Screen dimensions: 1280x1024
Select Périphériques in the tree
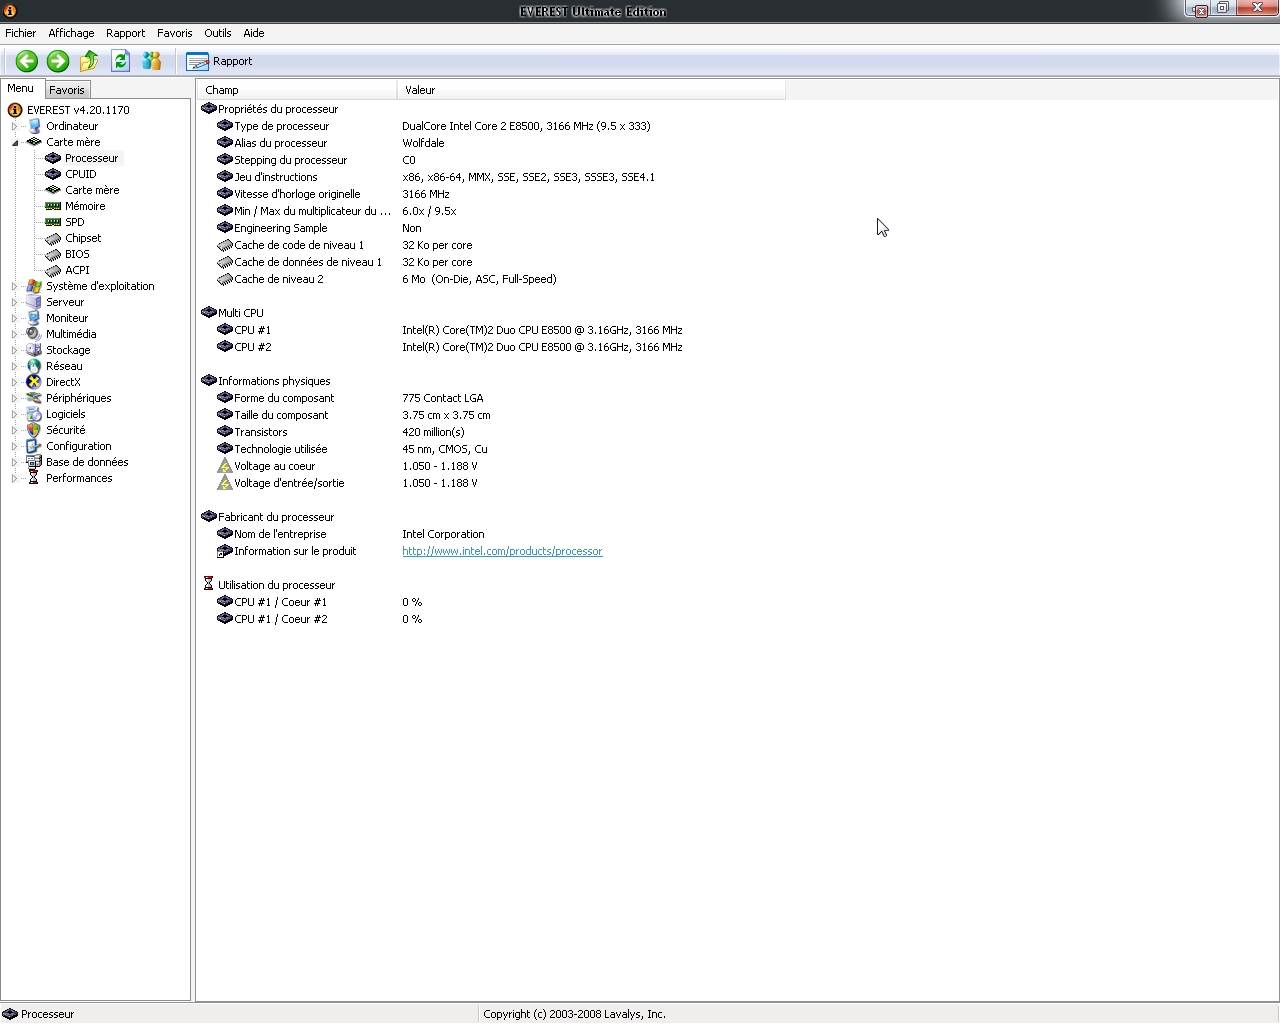coord(78,398)
